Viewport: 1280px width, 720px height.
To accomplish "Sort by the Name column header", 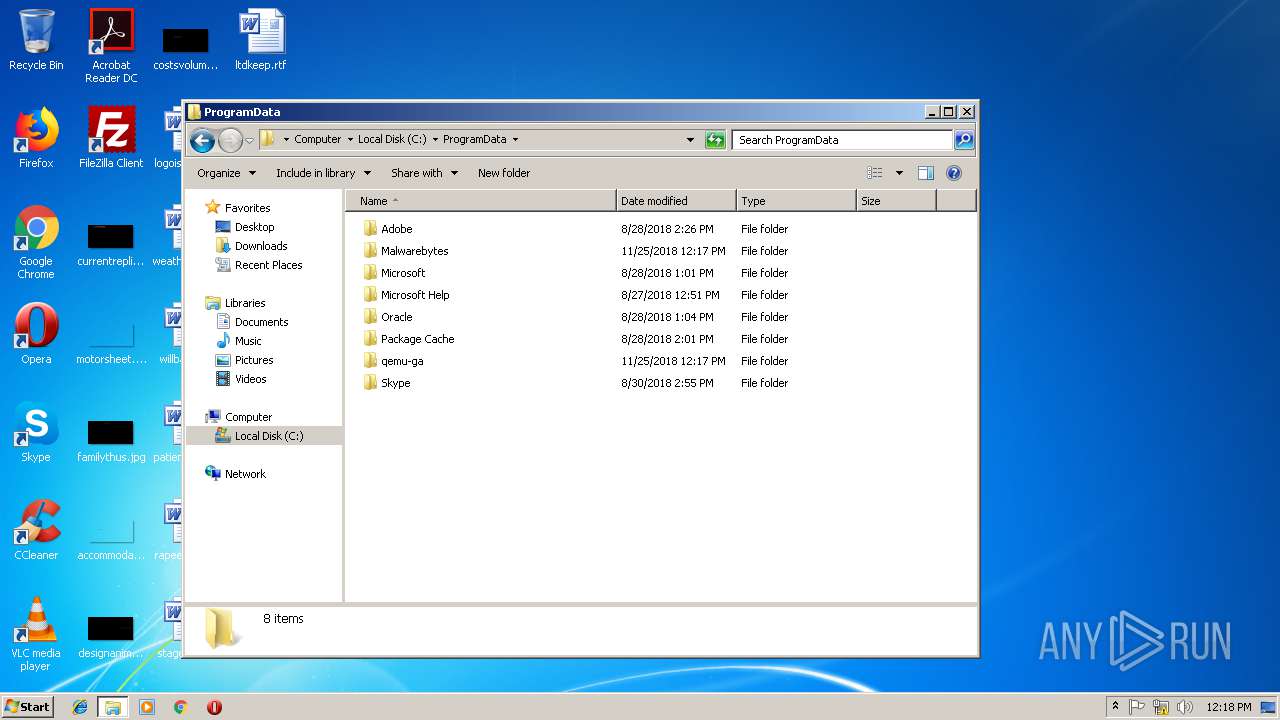I will (x=481, y=201).
